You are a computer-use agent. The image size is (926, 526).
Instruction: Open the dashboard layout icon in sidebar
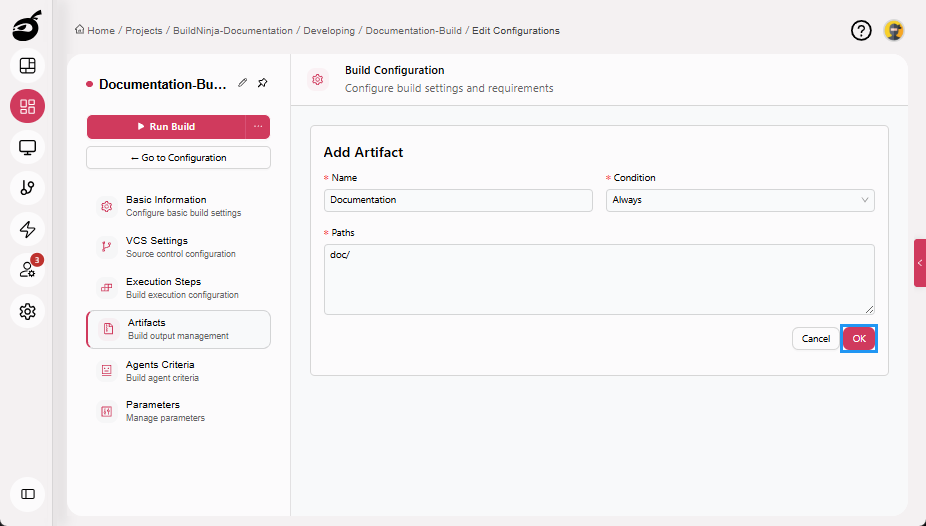point(28,66)
